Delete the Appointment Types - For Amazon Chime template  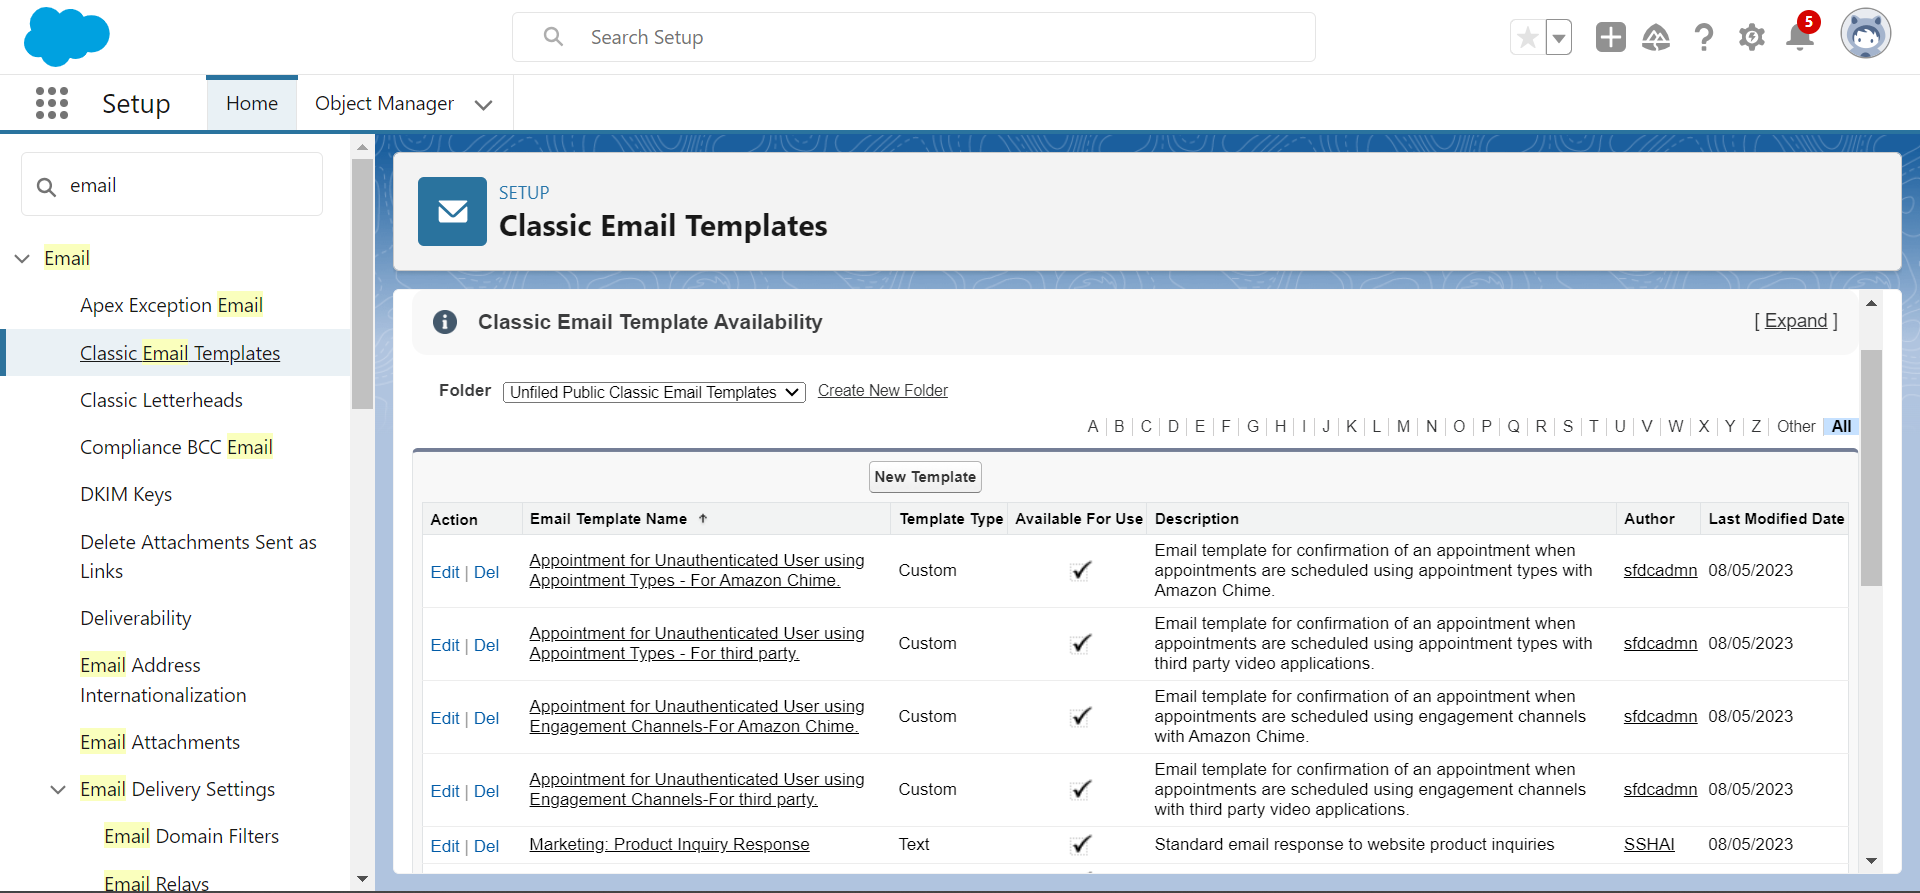point(486,572)
